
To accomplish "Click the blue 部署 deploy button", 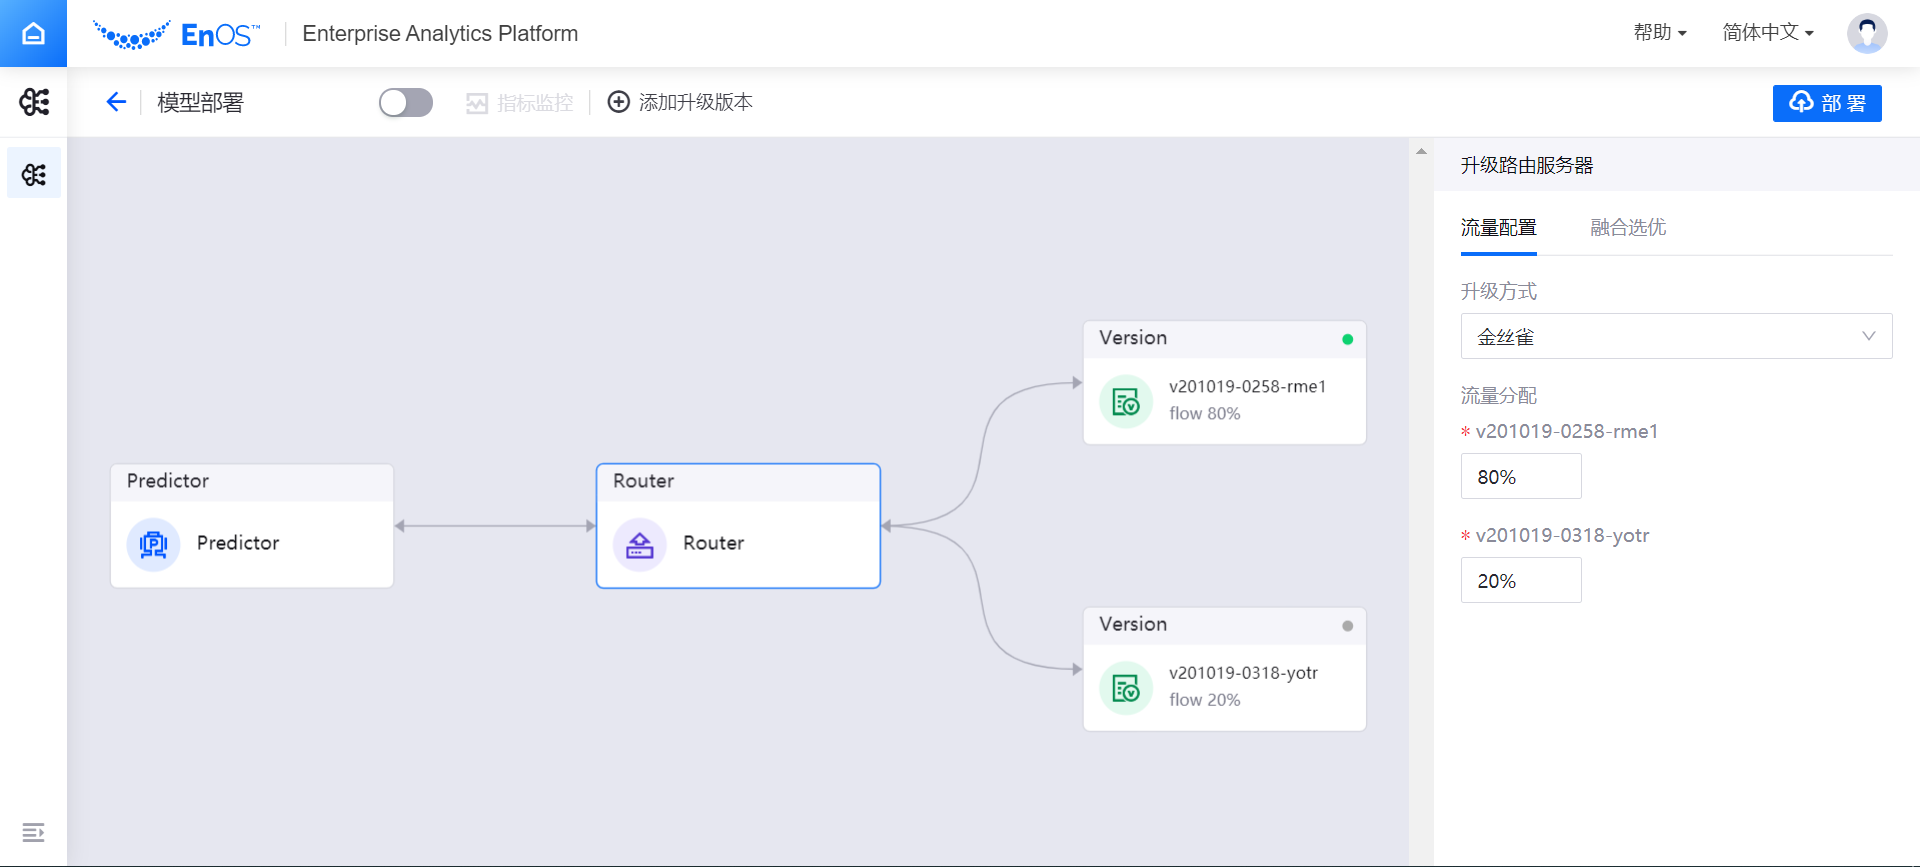I will pyautogui.click(x=1826, y=103).
